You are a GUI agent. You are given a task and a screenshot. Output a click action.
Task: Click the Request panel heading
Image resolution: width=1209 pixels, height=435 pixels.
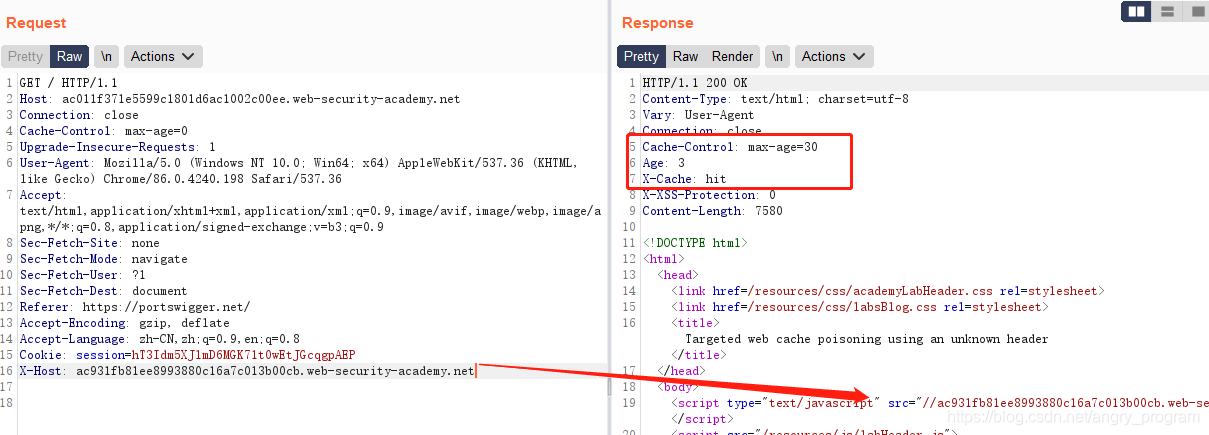coord(36,22)
